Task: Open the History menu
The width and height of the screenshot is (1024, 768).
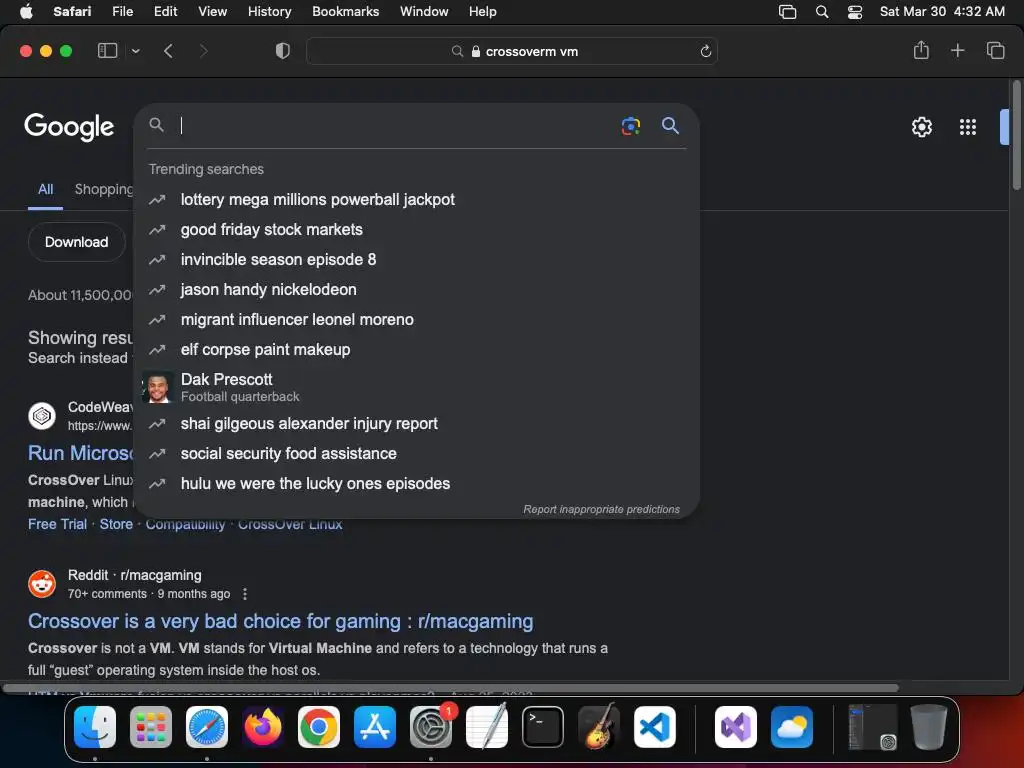Action: [269, 12]
